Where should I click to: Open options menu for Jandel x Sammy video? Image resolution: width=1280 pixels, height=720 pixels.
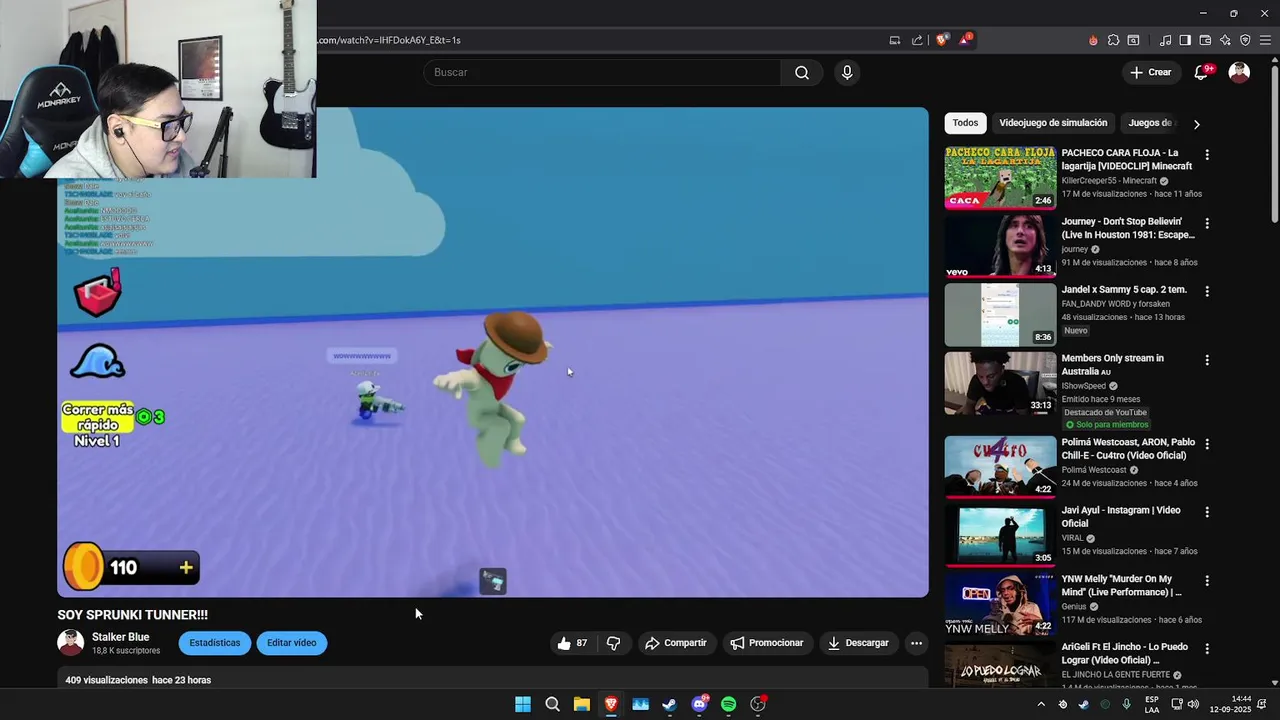[1207, 291]
